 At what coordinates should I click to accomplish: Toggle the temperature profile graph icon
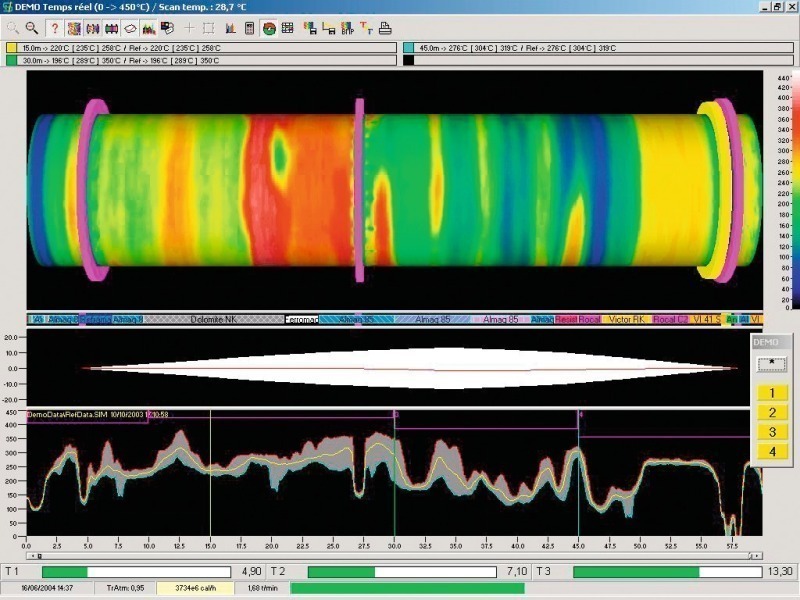[147, 28]
